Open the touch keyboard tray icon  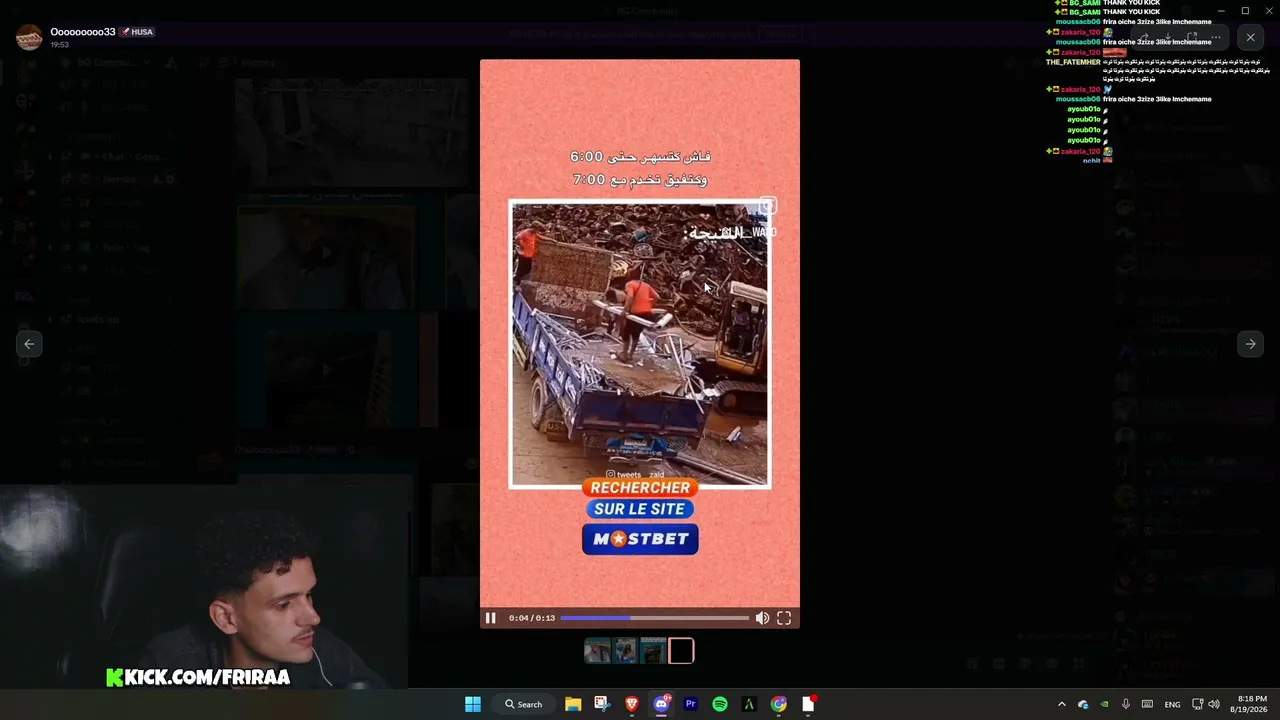(x=1147, y=704)
